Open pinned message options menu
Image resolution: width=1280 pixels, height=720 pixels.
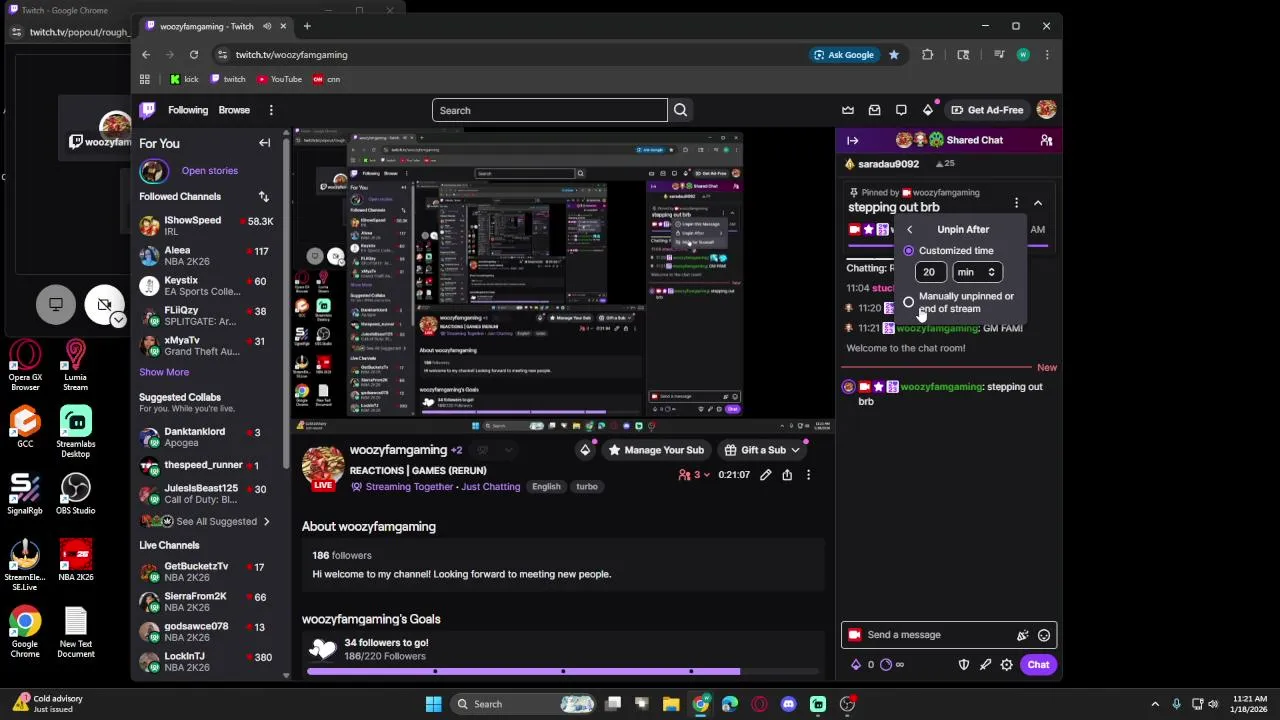pyautogui.click(x=1016, y=203)
